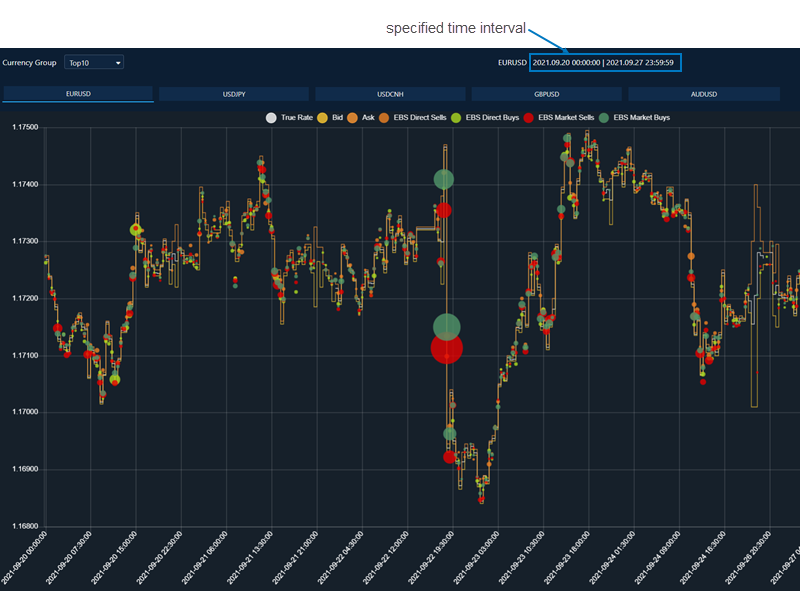
Task: Select the USDJPY currency tab
Action: click(234, 94)
